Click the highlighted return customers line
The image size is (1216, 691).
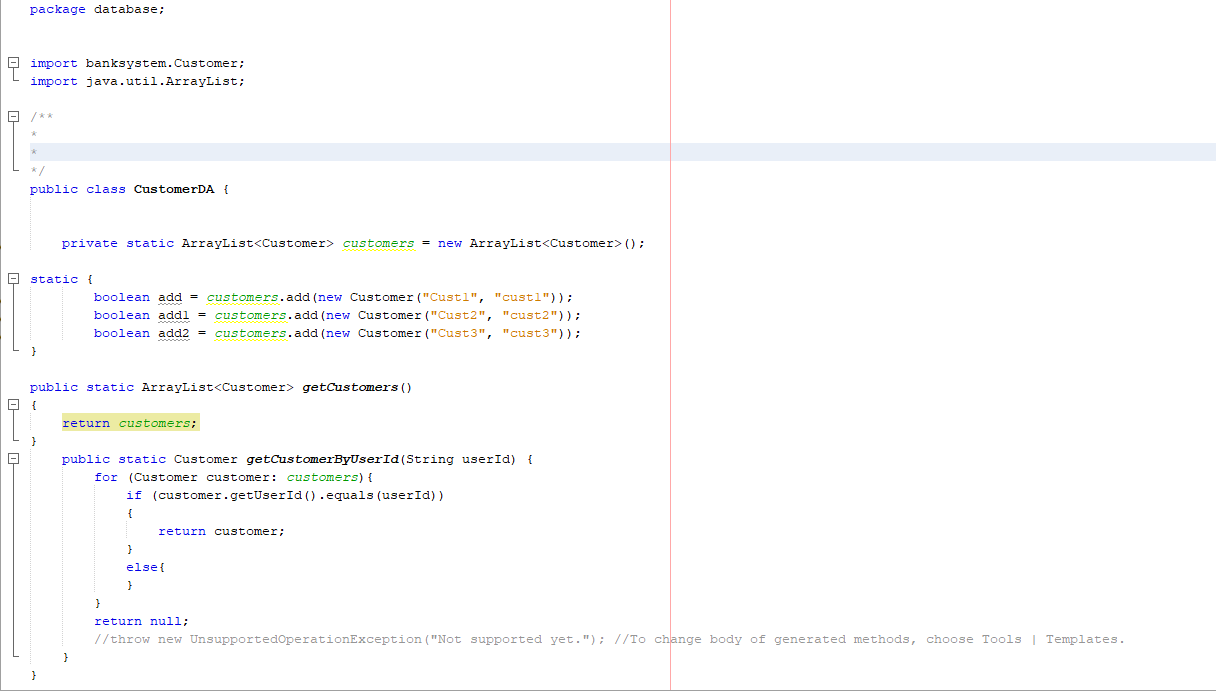(128, 422)
